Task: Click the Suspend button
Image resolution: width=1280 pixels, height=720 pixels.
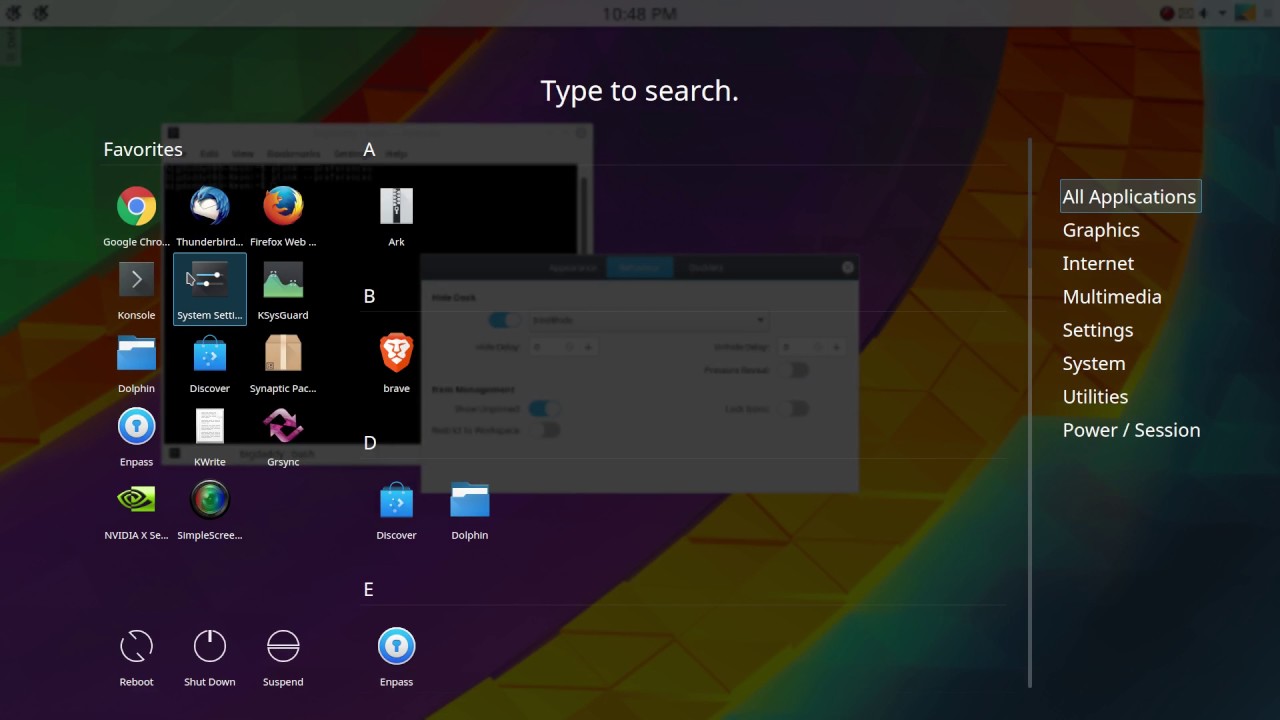Action: [x=283, y=655]
